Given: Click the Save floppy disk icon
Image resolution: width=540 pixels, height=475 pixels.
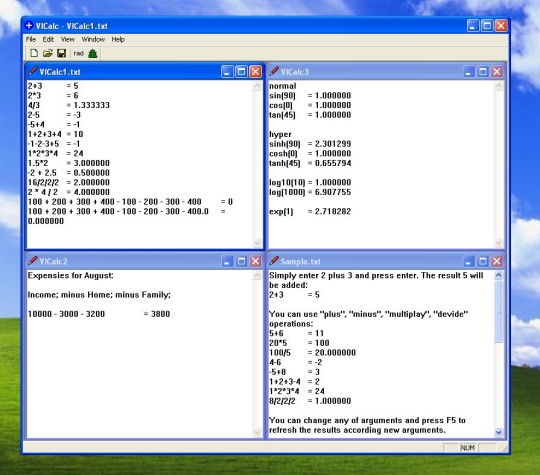Looking at the screenshot, I should point(61,53).
